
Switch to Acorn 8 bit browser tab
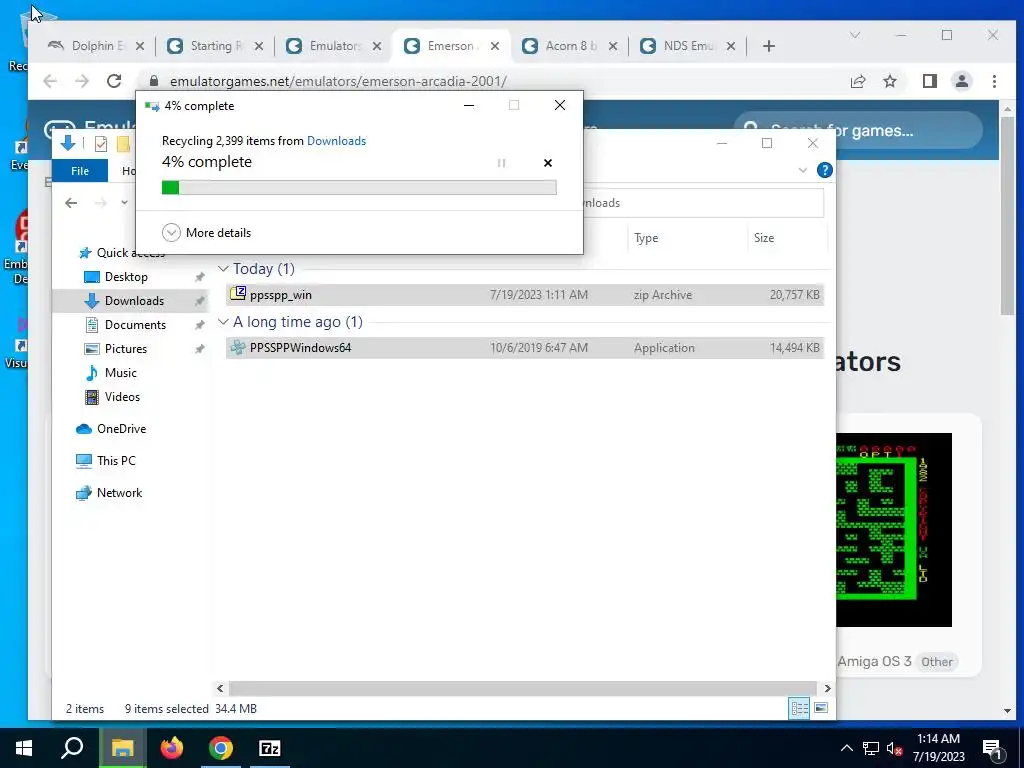click(x=571, y=46)
